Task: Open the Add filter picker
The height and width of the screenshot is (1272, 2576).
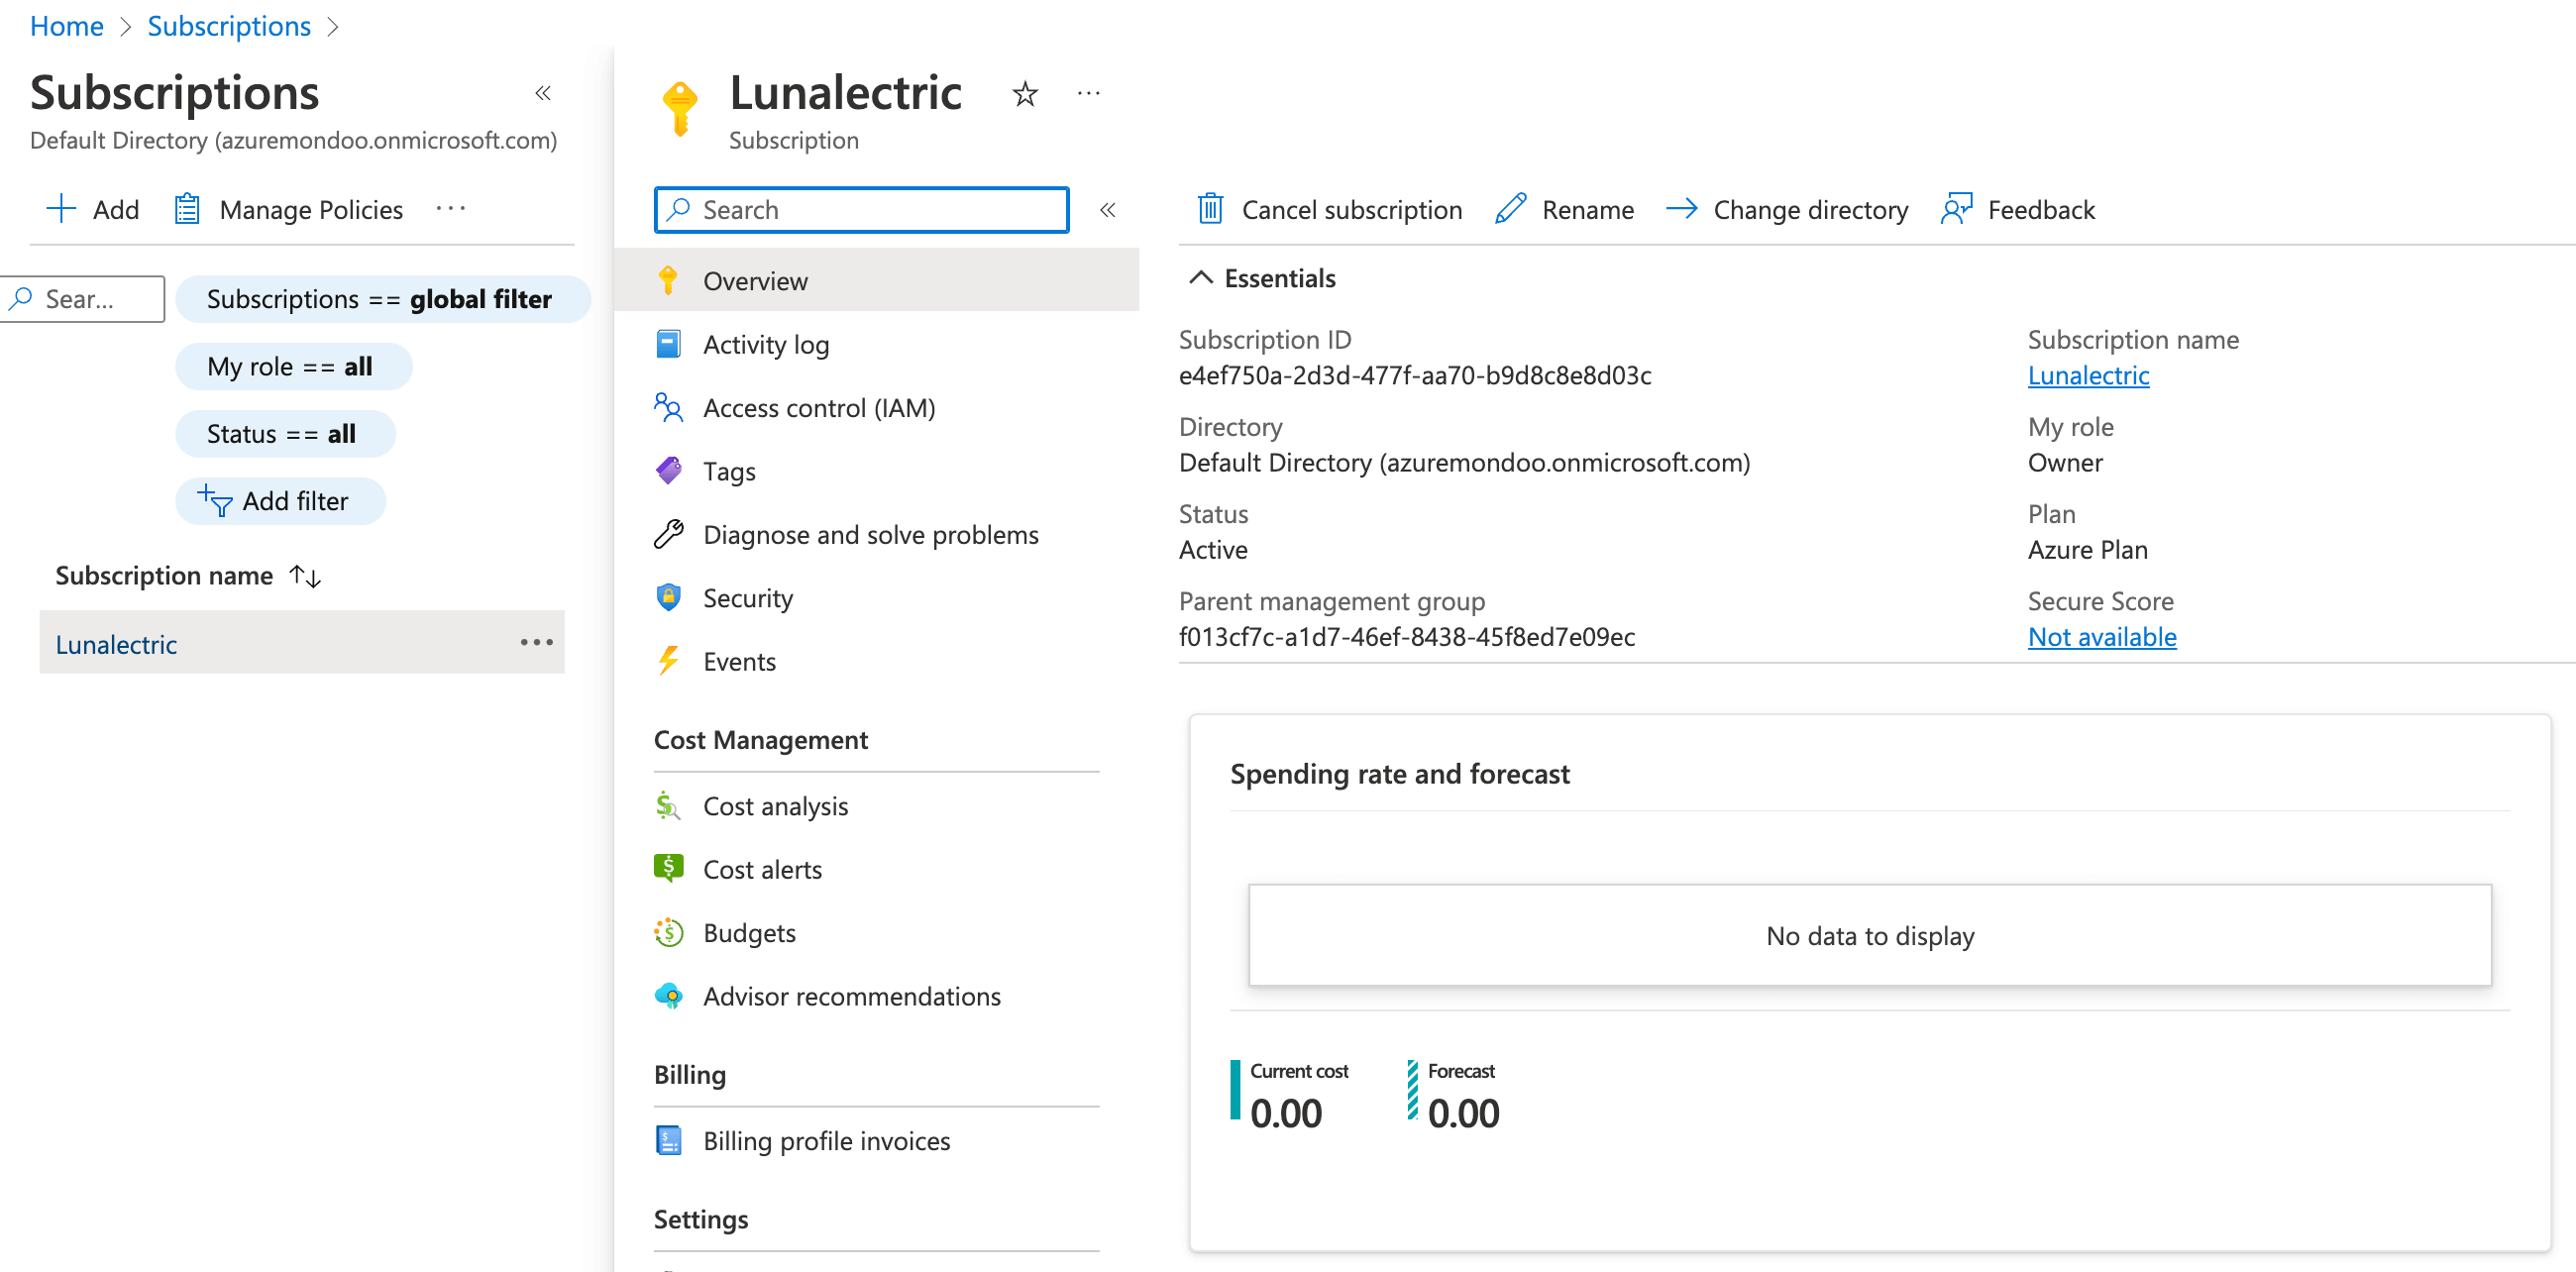Action: pos(280,500)
